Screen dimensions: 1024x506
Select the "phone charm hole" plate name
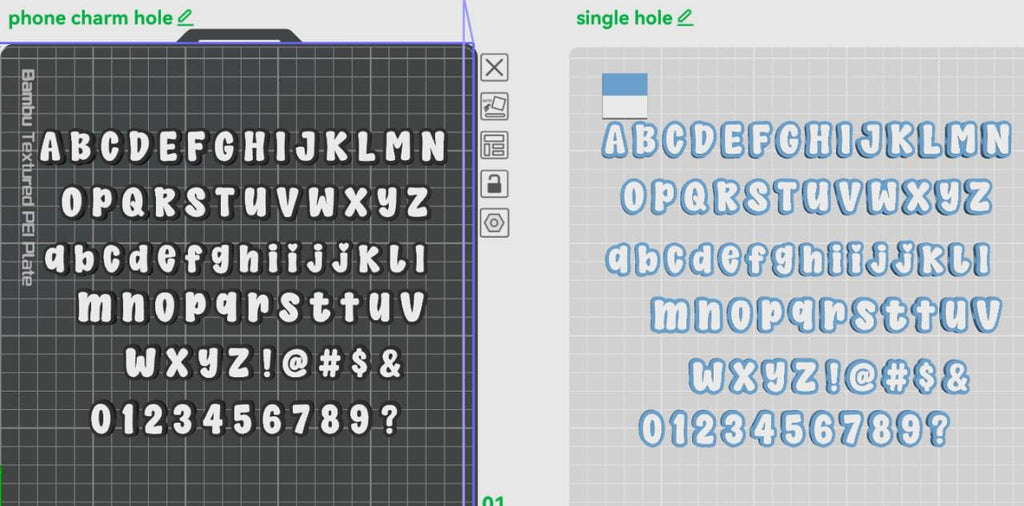[91, 18]
